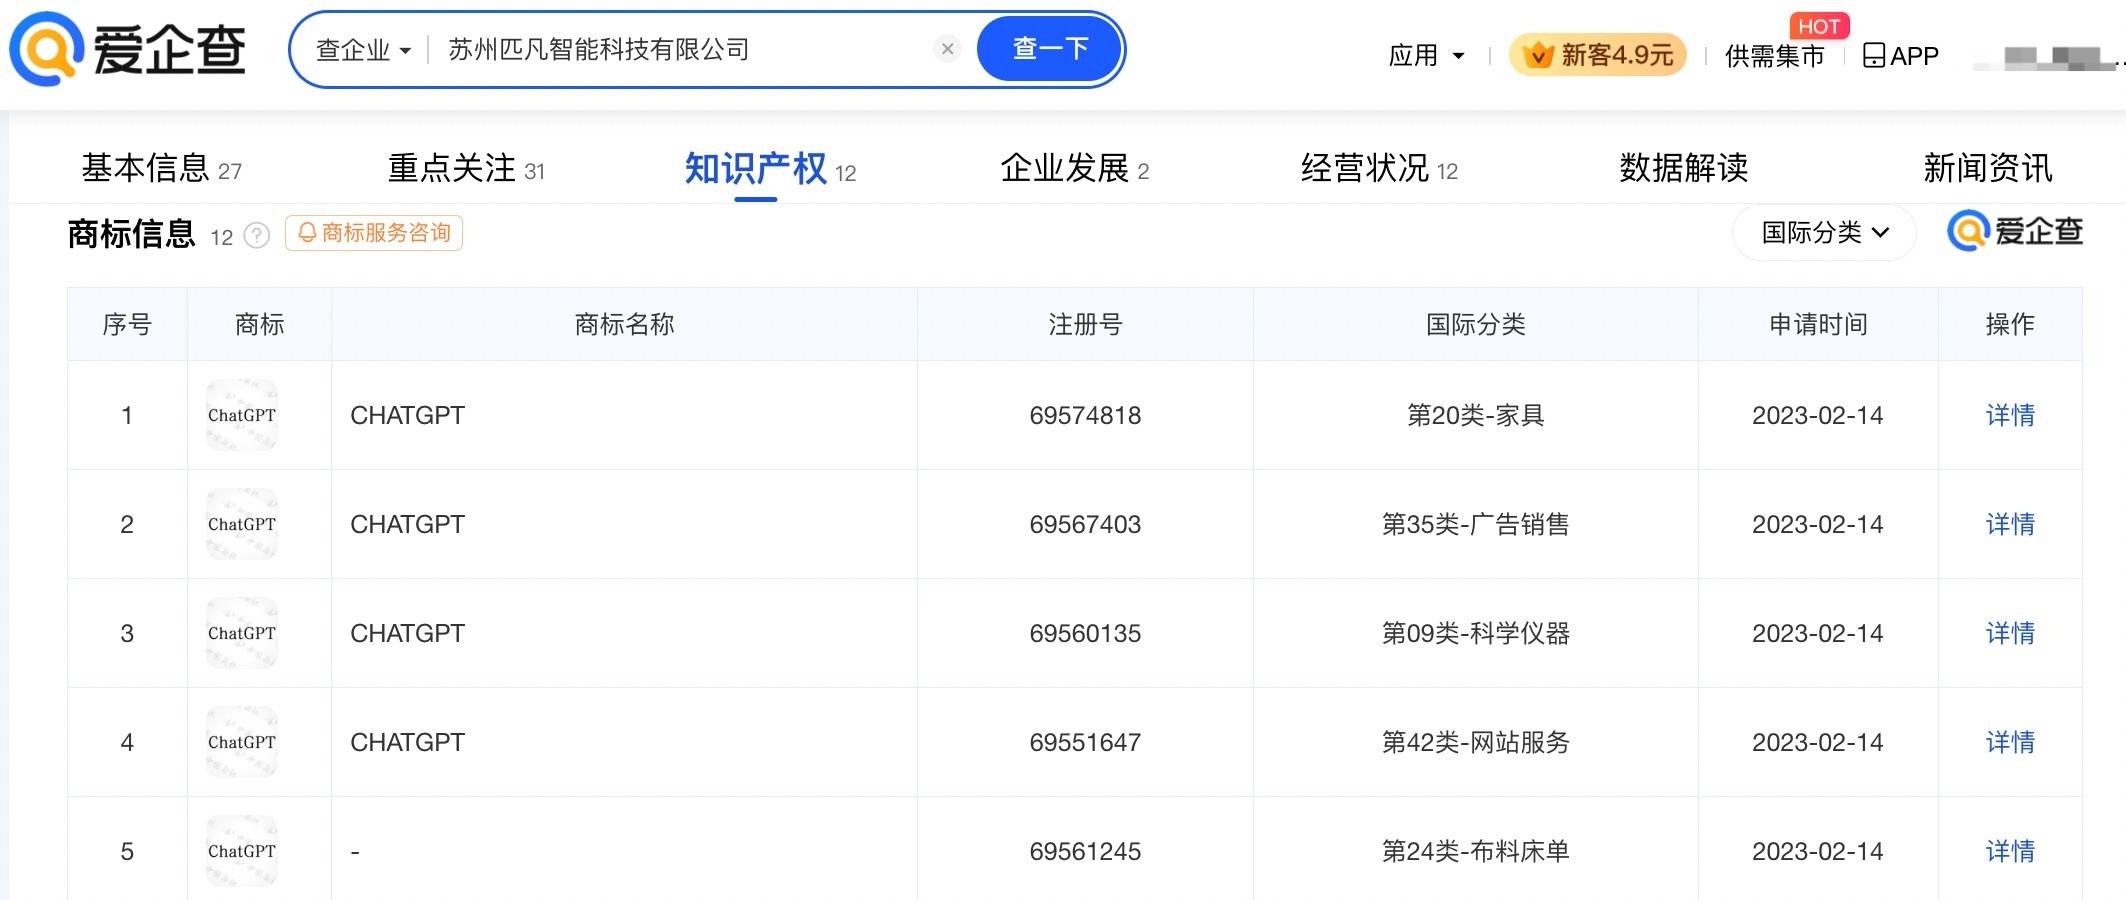Open 详情 for registration 69551647
2126x900 pixels.
2010,742
